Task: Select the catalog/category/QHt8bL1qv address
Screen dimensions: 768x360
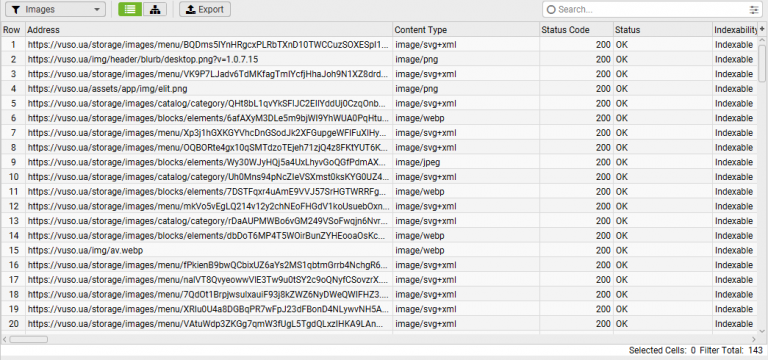Action: (x=209, y=103)
